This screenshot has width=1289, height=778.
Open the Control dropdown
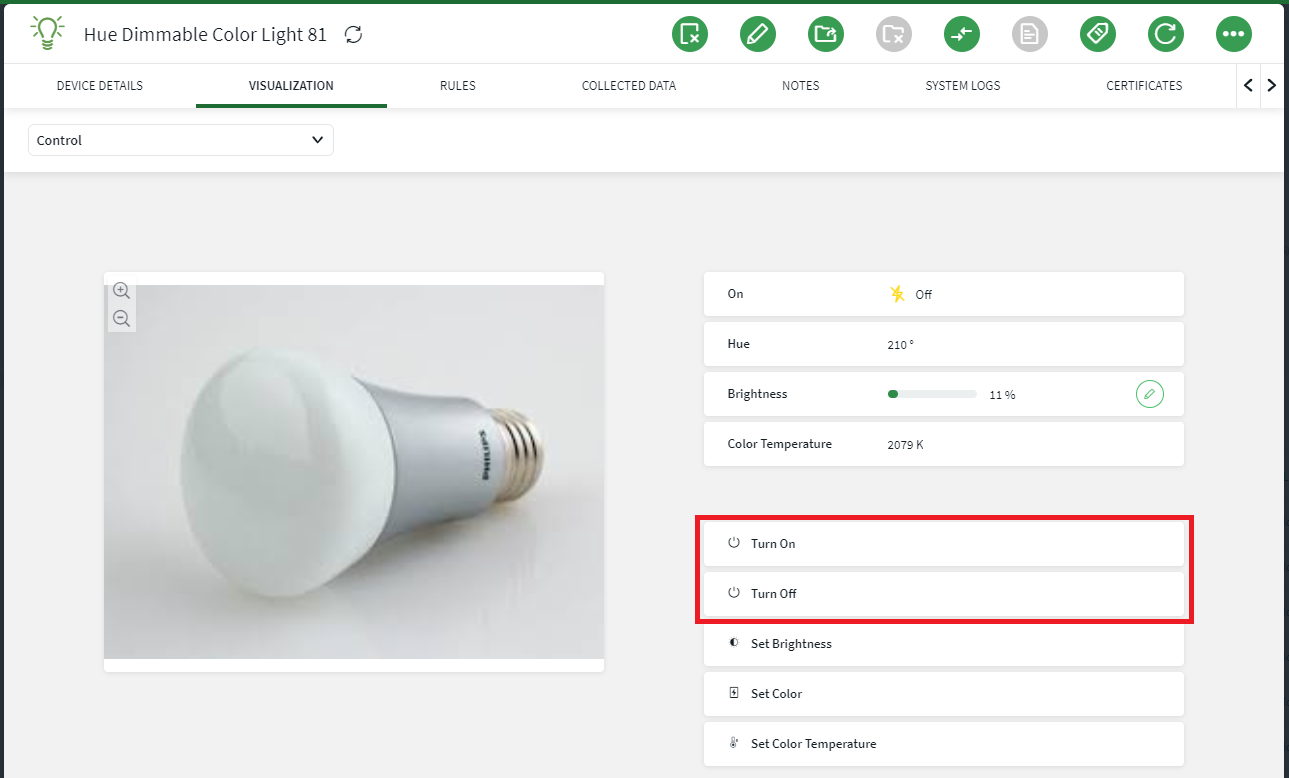coord(181,140)
